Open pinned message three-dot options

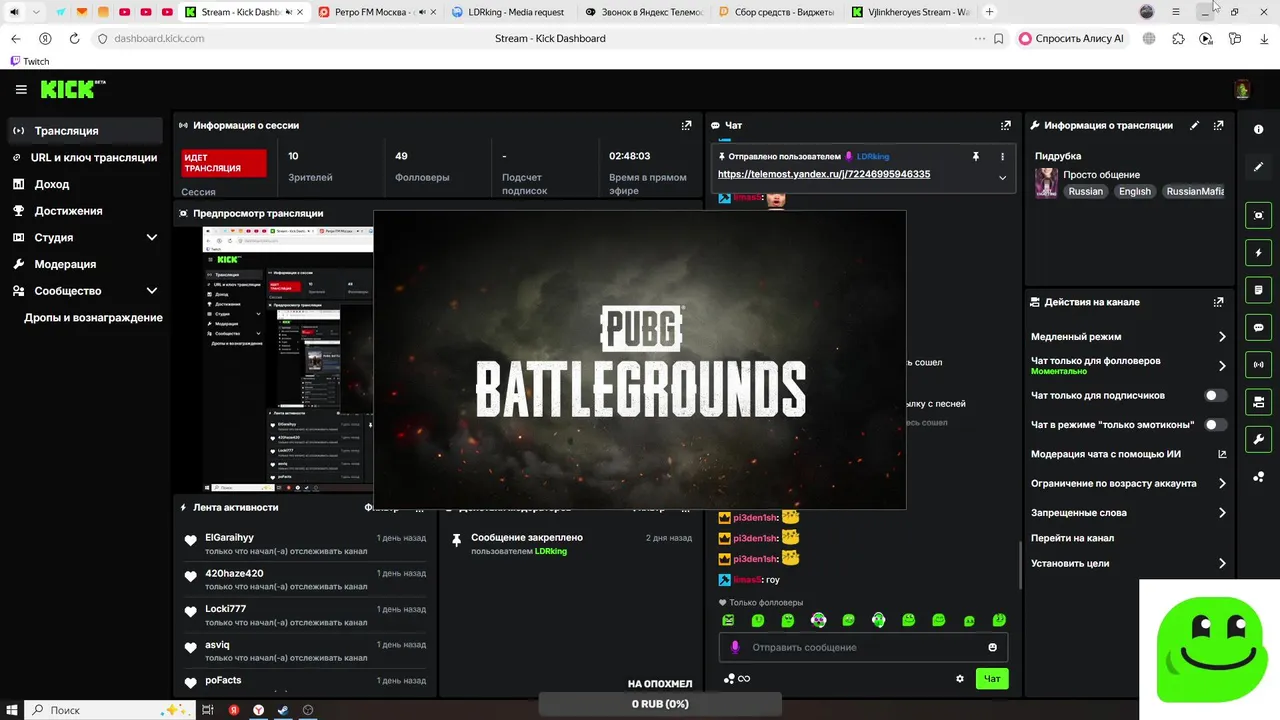click(1002, 157)
